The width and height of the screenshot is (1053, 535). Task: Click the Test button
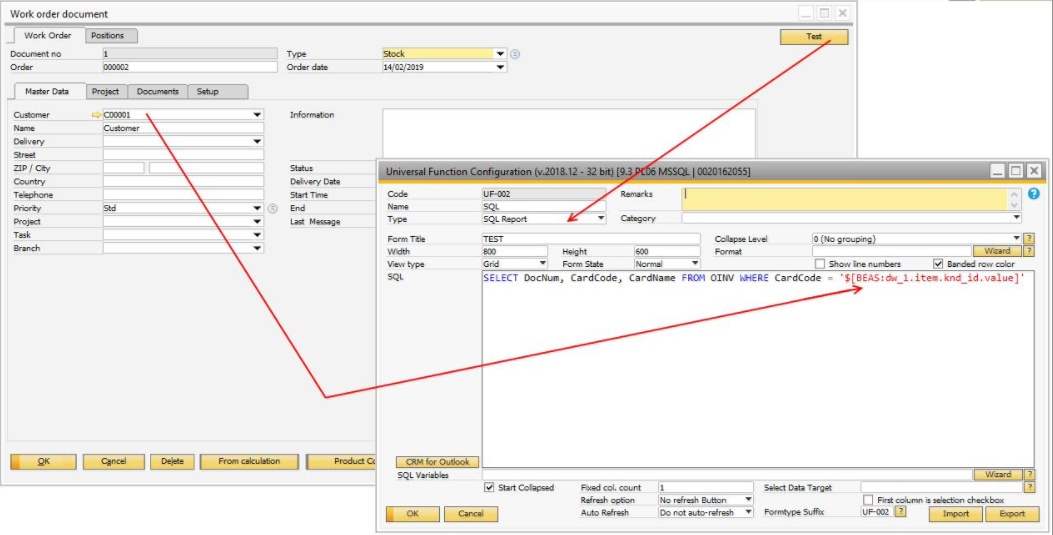[813, 37]
